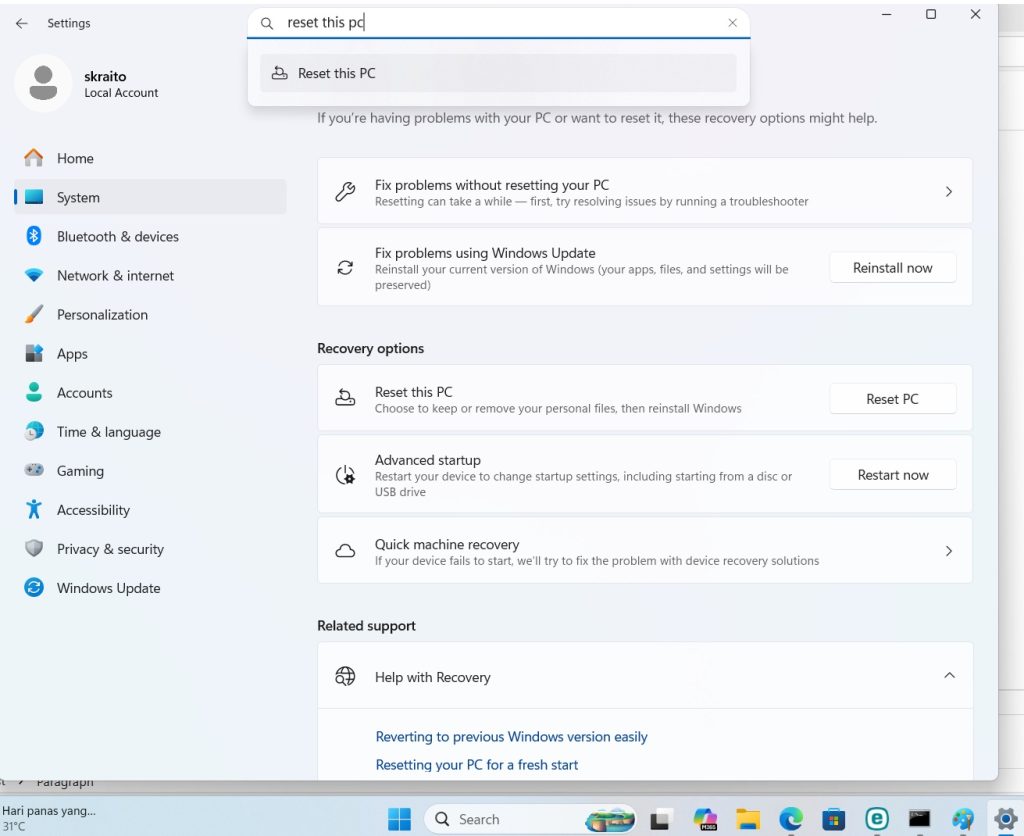Click the globe icon beside Help with Recovery

point(345,676)
